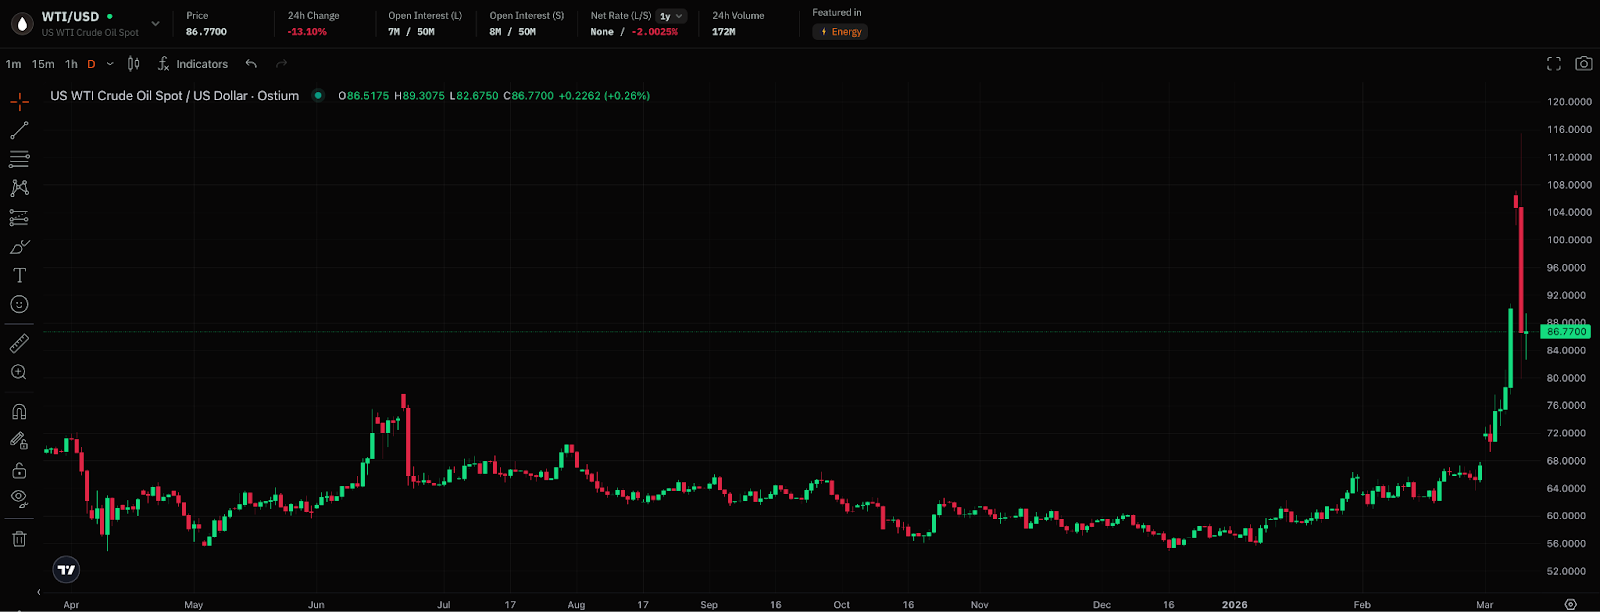Image resolution: width=1600 pixels, height=612 pixels.
Task: Open the emoji icons tool
Action: pos(19,304)
